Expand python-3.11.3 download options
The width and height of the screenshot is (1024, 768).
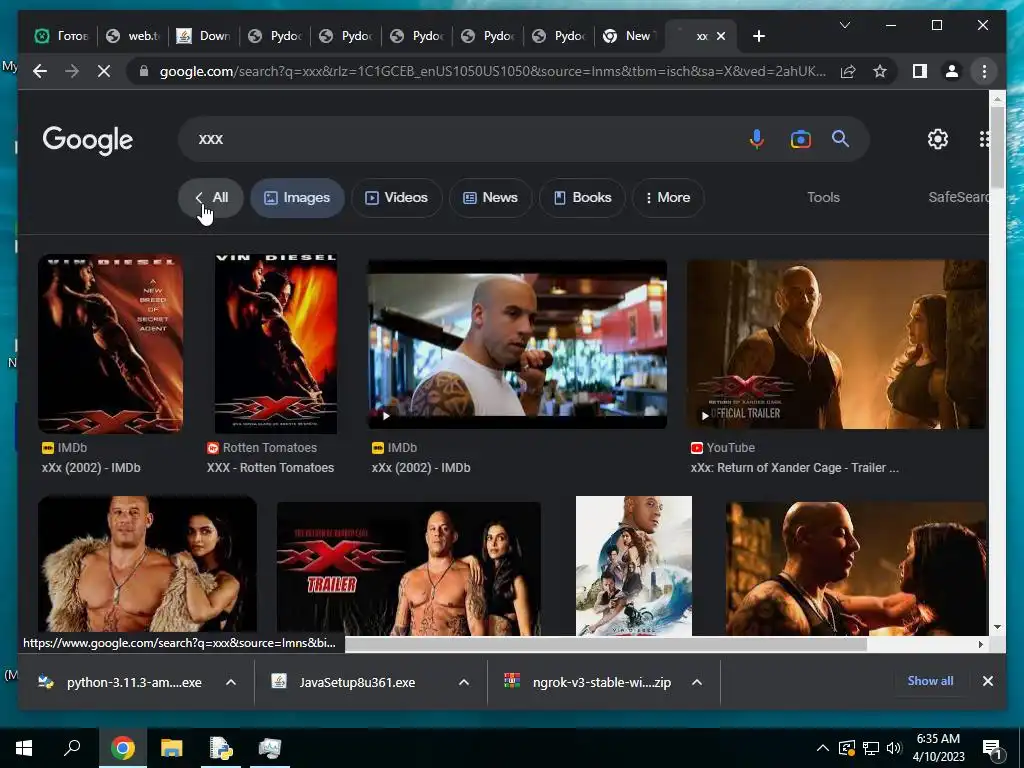231,682
